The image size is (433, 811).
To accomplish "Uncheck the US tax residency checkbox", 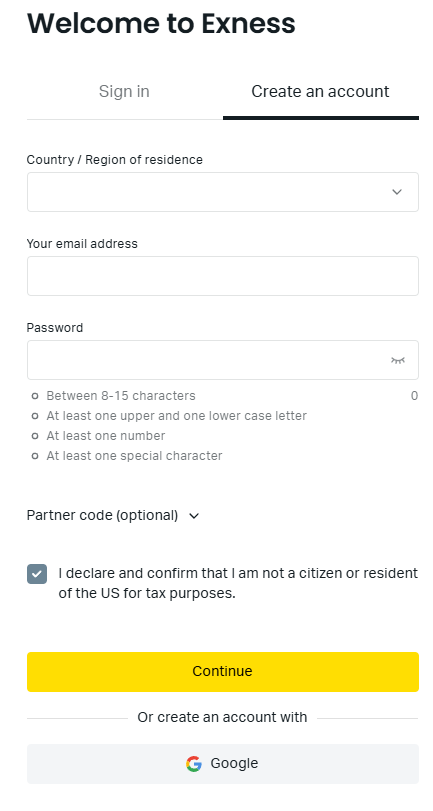I will (x=37, y=574).
